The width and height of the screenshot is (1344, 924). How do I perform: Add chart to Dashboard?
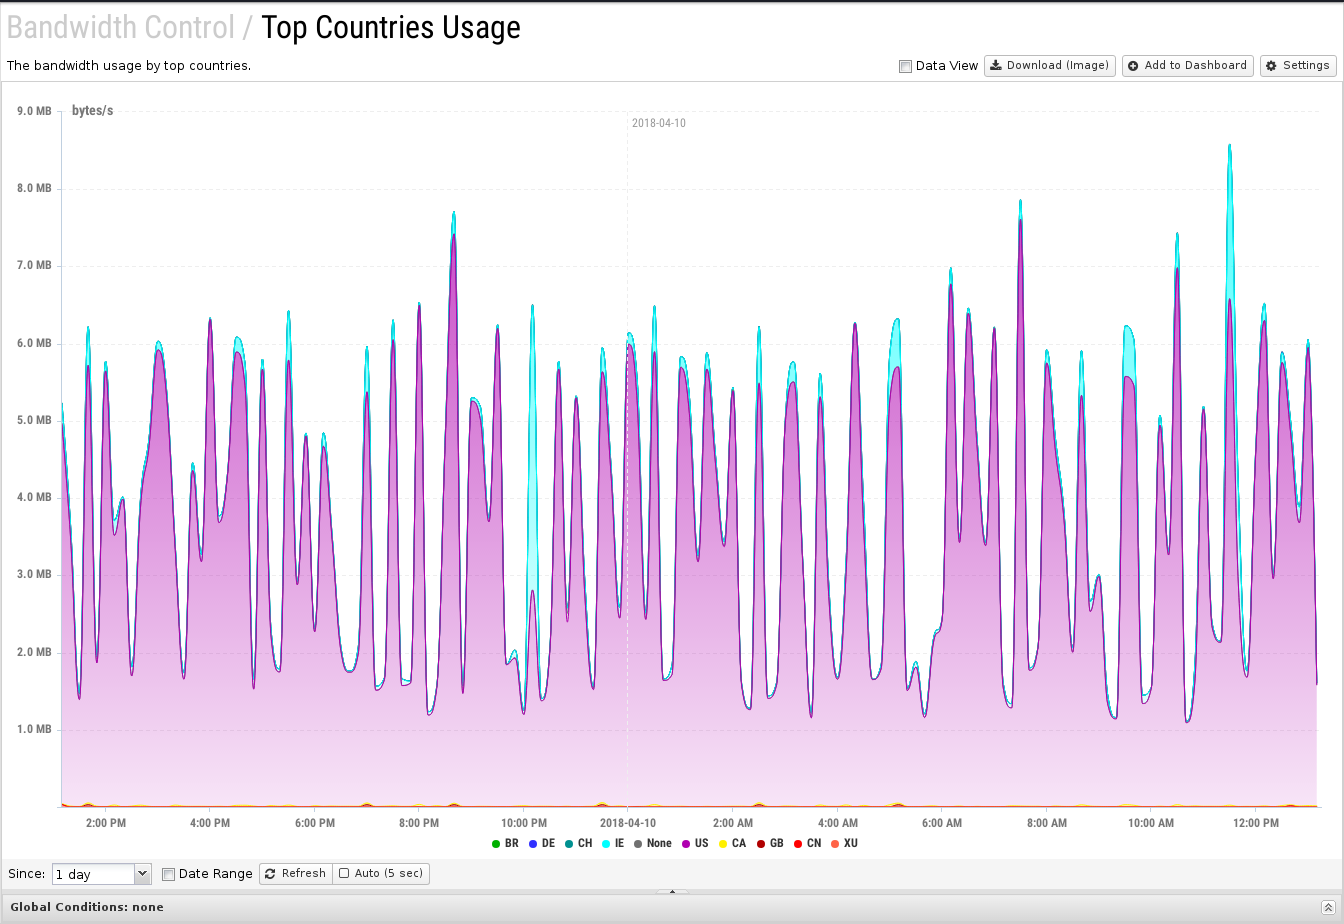pos(1188,66)
